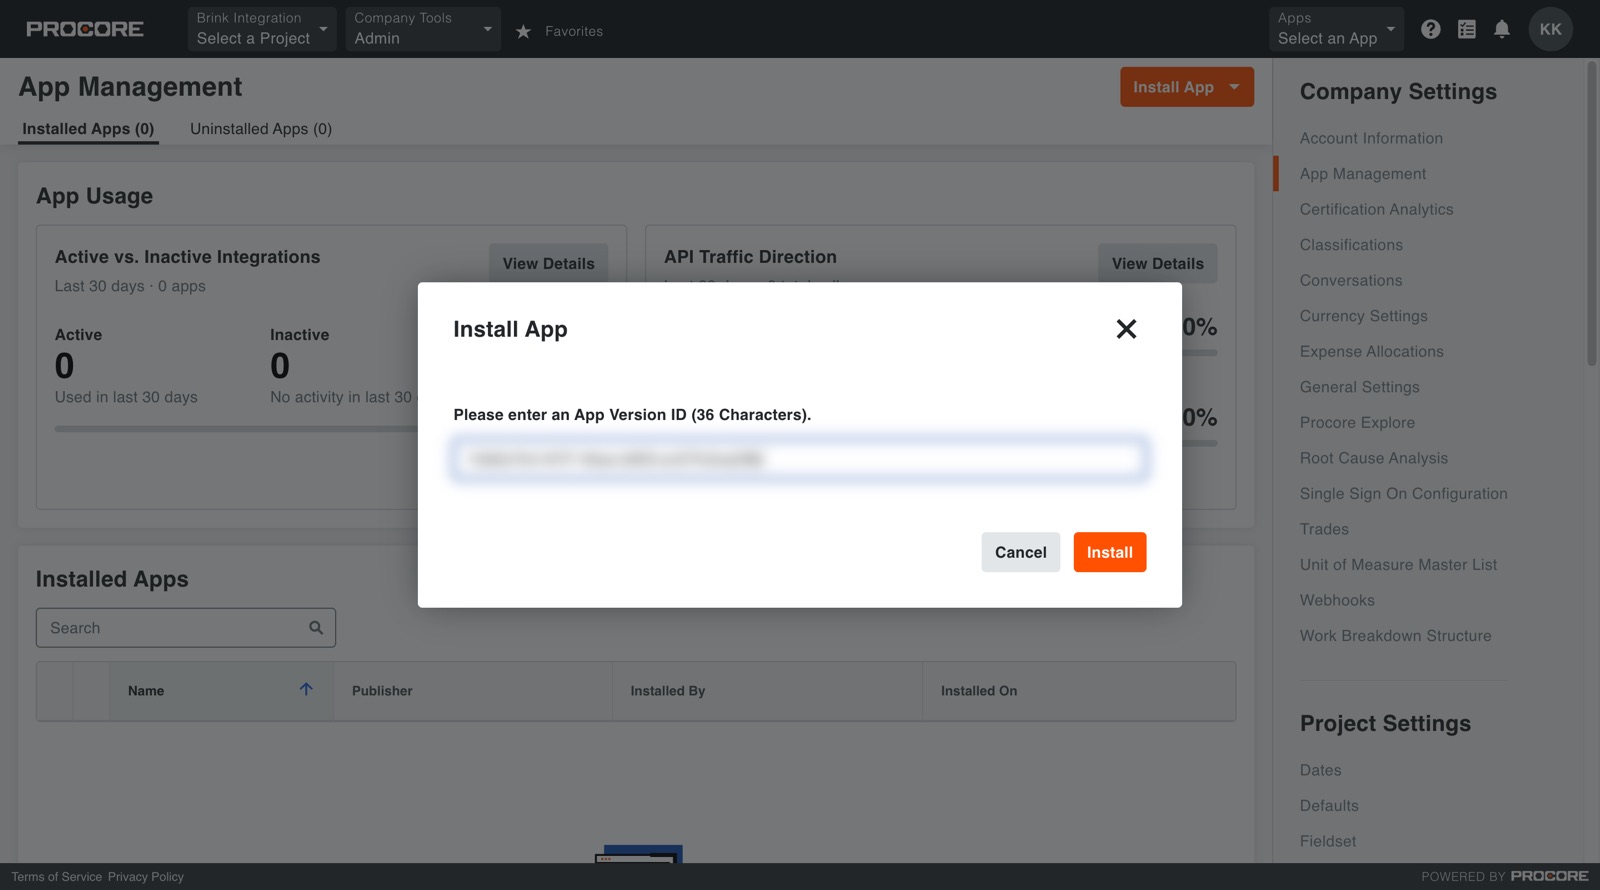Click the Favorites label in header
Image resolution: width=1600 pixels, height=890 pixels.
tap(574, 31)
